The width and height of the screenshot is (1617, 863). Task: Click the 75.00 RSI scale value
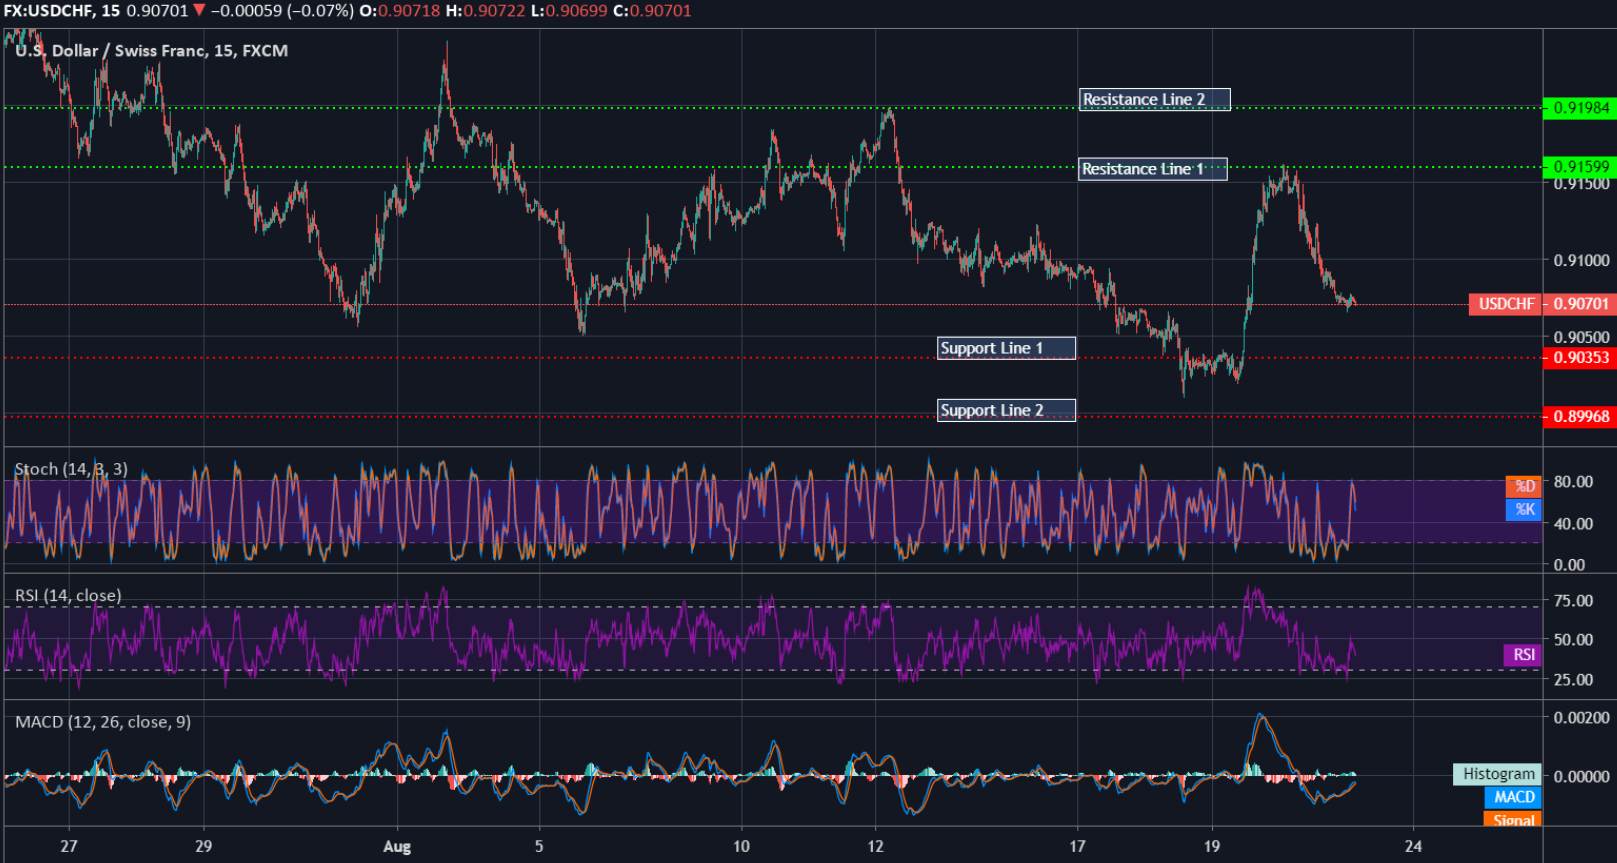[1573, 601]
